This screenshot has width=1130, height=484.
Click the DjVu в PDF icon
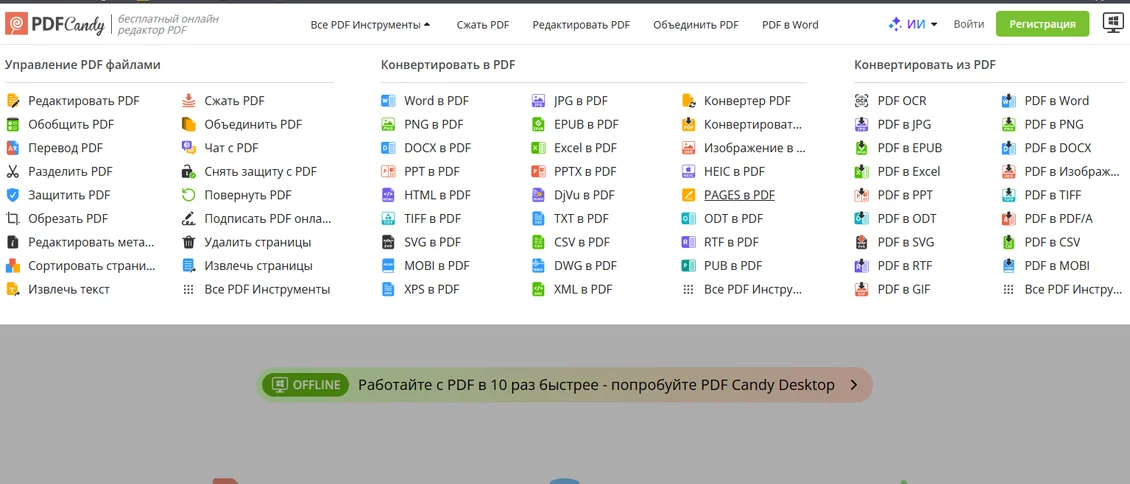(x=538, y=195)
